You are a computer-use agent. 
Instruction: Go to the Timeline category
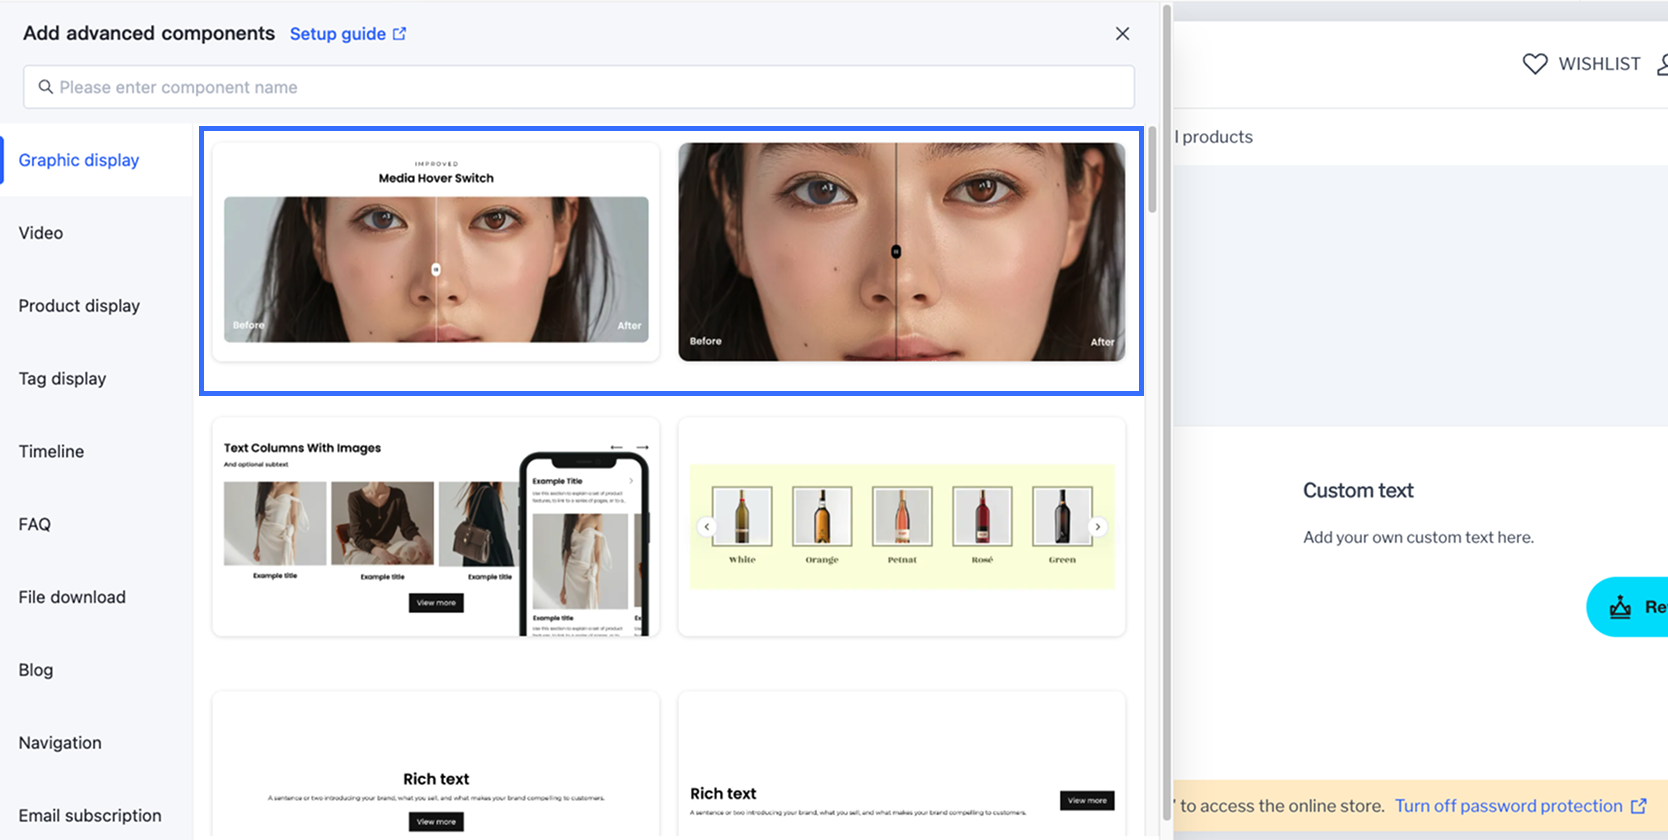pyautogui.click(x=51, y=452)
